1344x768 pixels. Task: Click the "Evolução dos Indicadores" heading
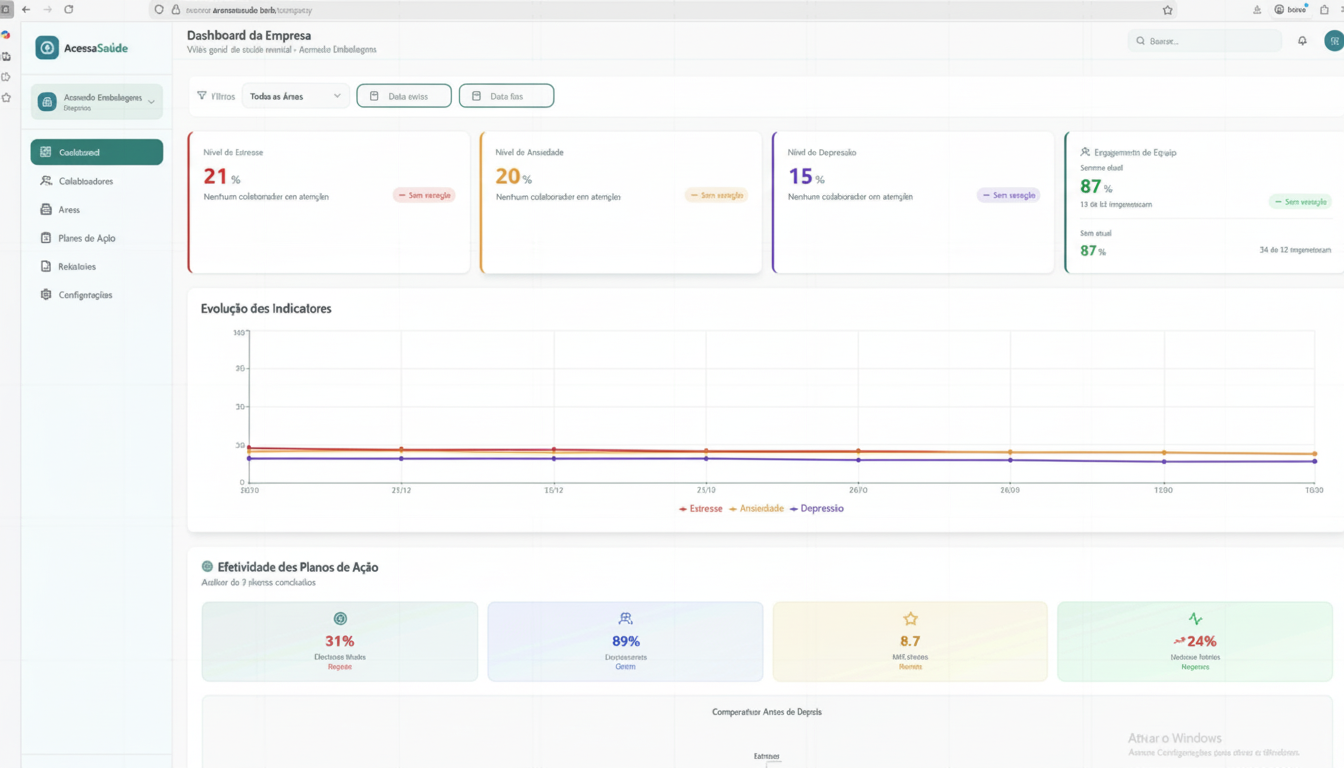[x=266, y=309]
